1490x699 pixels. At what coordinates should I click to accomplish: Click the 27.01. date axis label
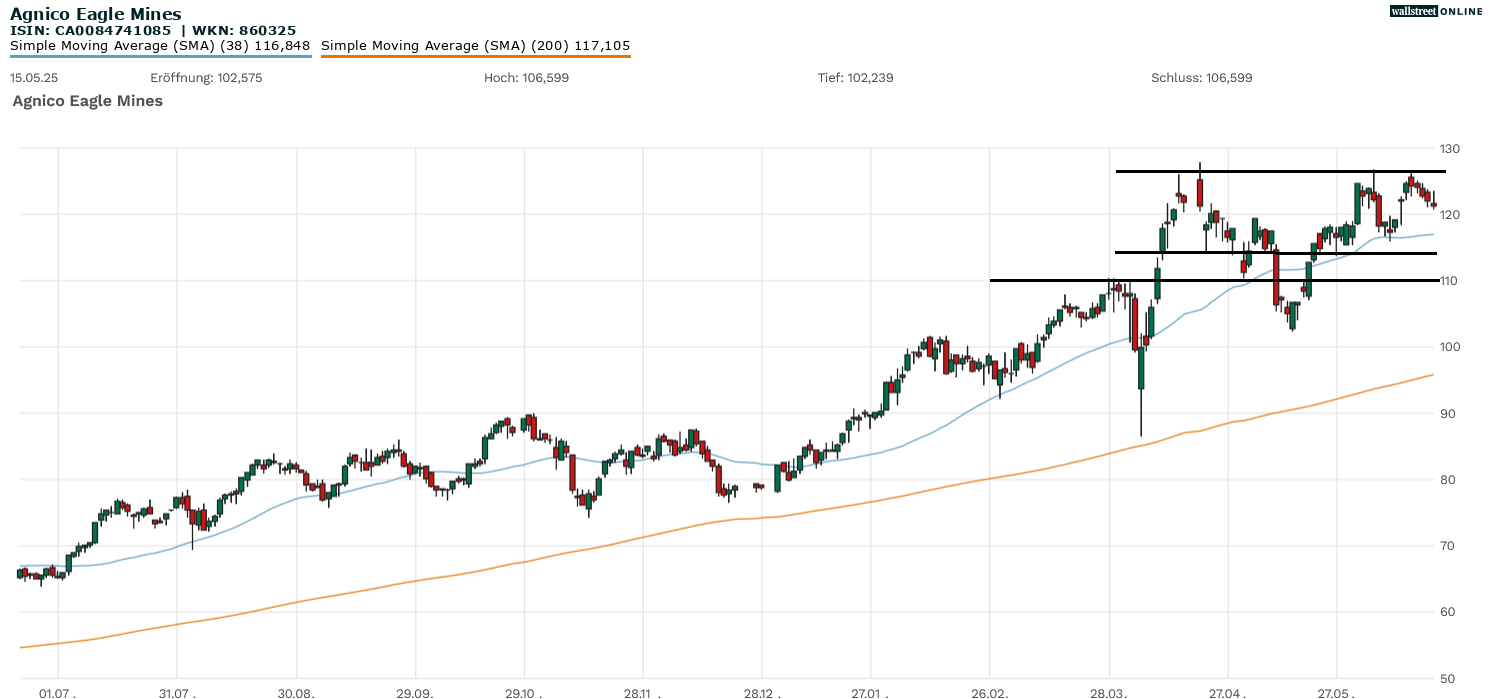pos(871,692)
